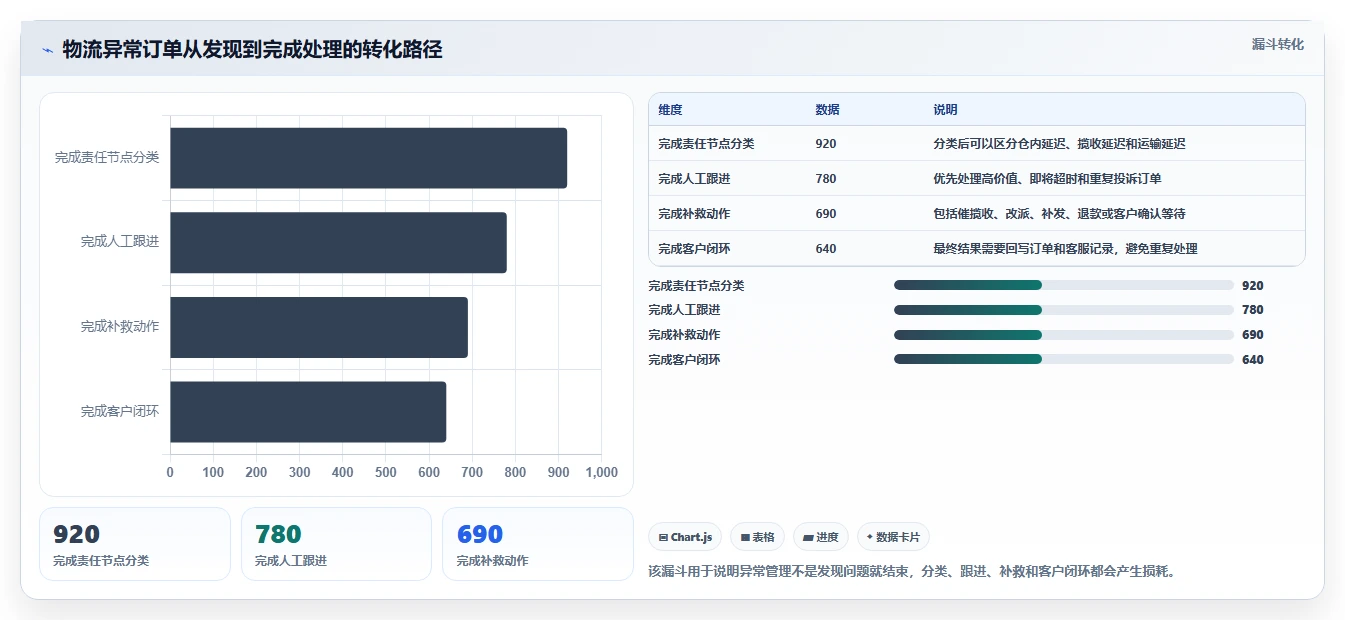The image size is (1345, 620).
Task: Click value 780 in the table
Action: (826, 179)
